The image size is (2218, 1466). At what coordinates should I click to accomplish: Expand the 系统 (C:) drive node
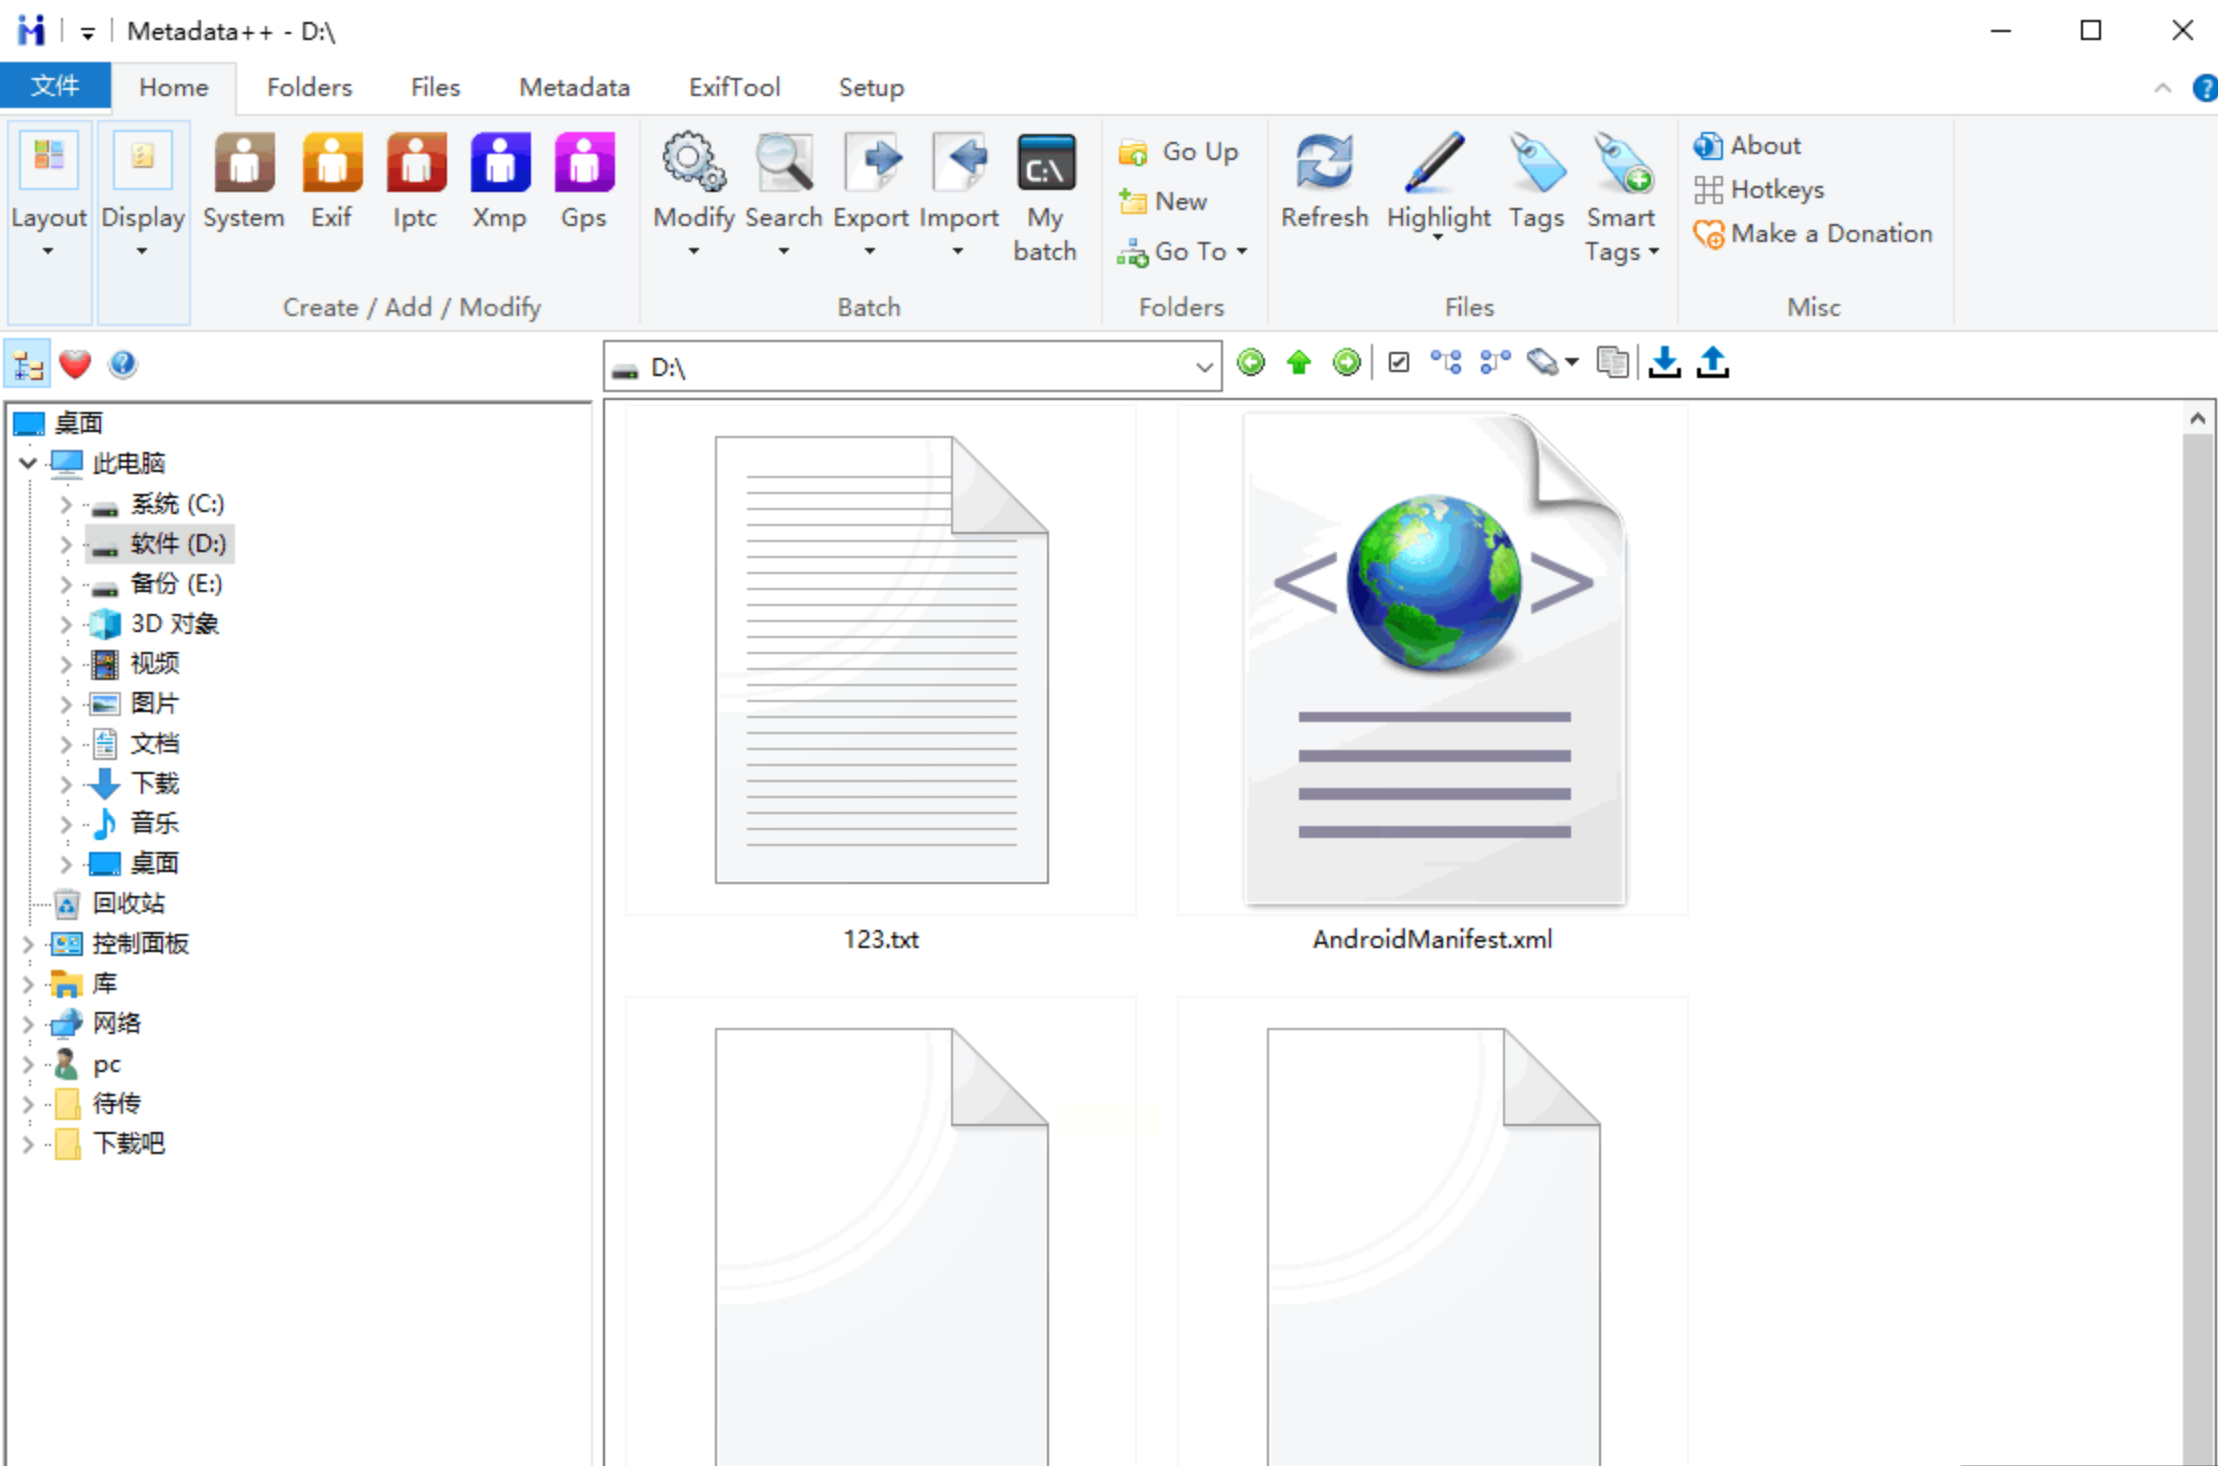(x=66, y=504)
